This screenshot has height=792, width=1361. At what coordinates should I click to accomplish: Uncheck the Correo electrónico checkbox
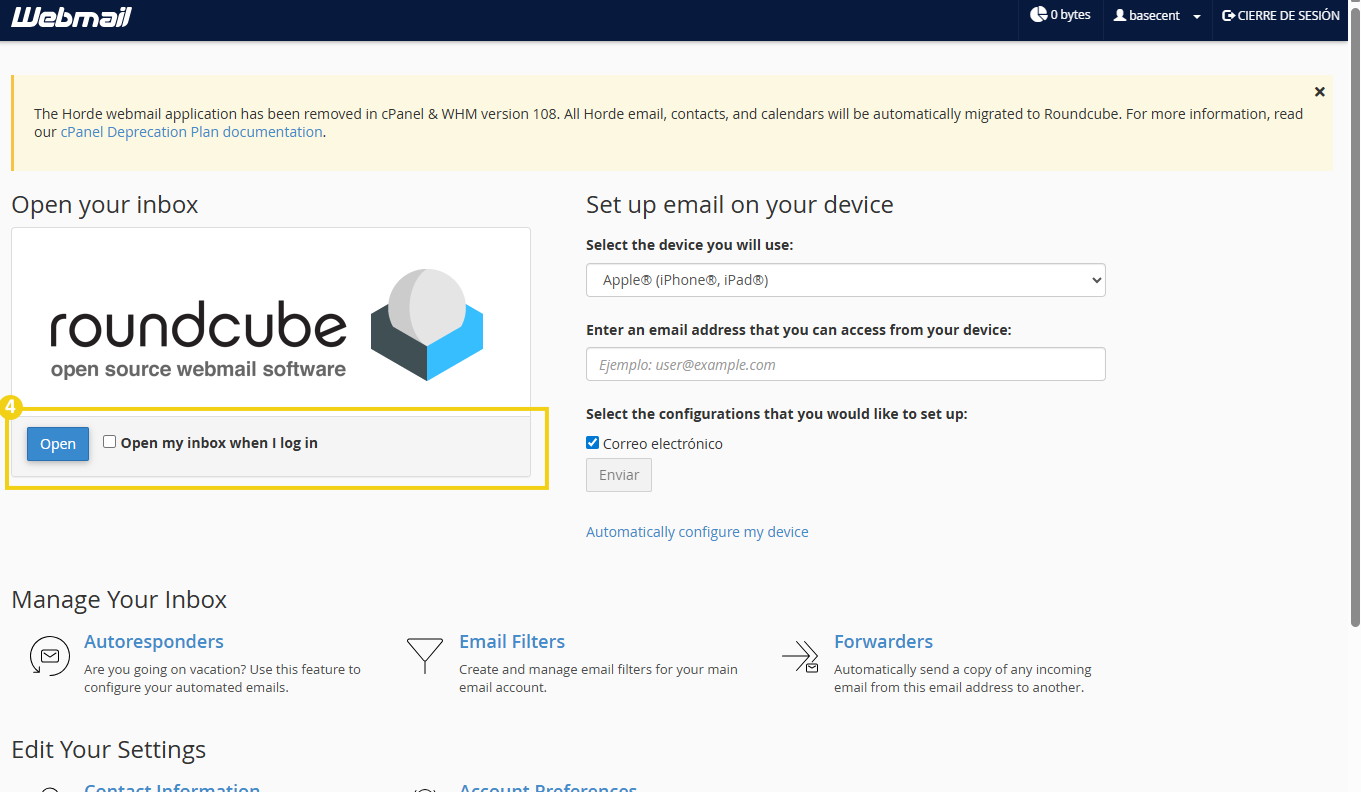[x=592, y=442]
